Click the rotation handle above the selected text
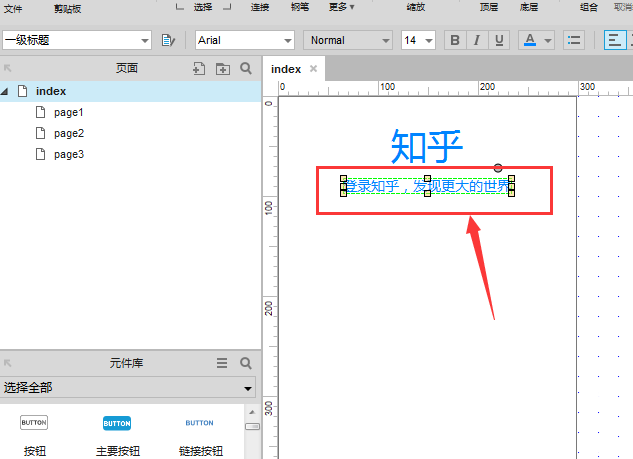This screenshot has width=633, height=459. pos(498,168)
